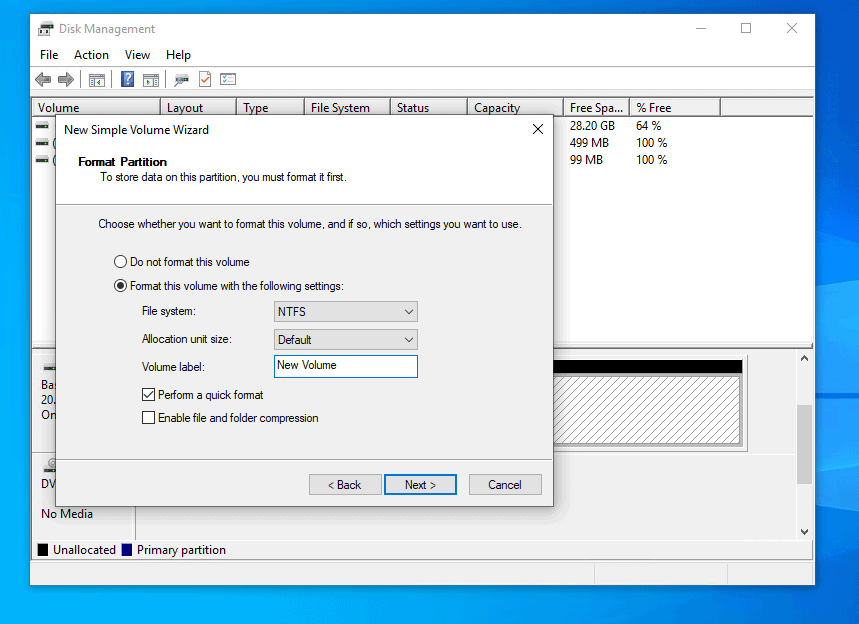859x624 pixels.
Task: Click Show/Hide Console Tree toolbar icon
Action: 97,80
